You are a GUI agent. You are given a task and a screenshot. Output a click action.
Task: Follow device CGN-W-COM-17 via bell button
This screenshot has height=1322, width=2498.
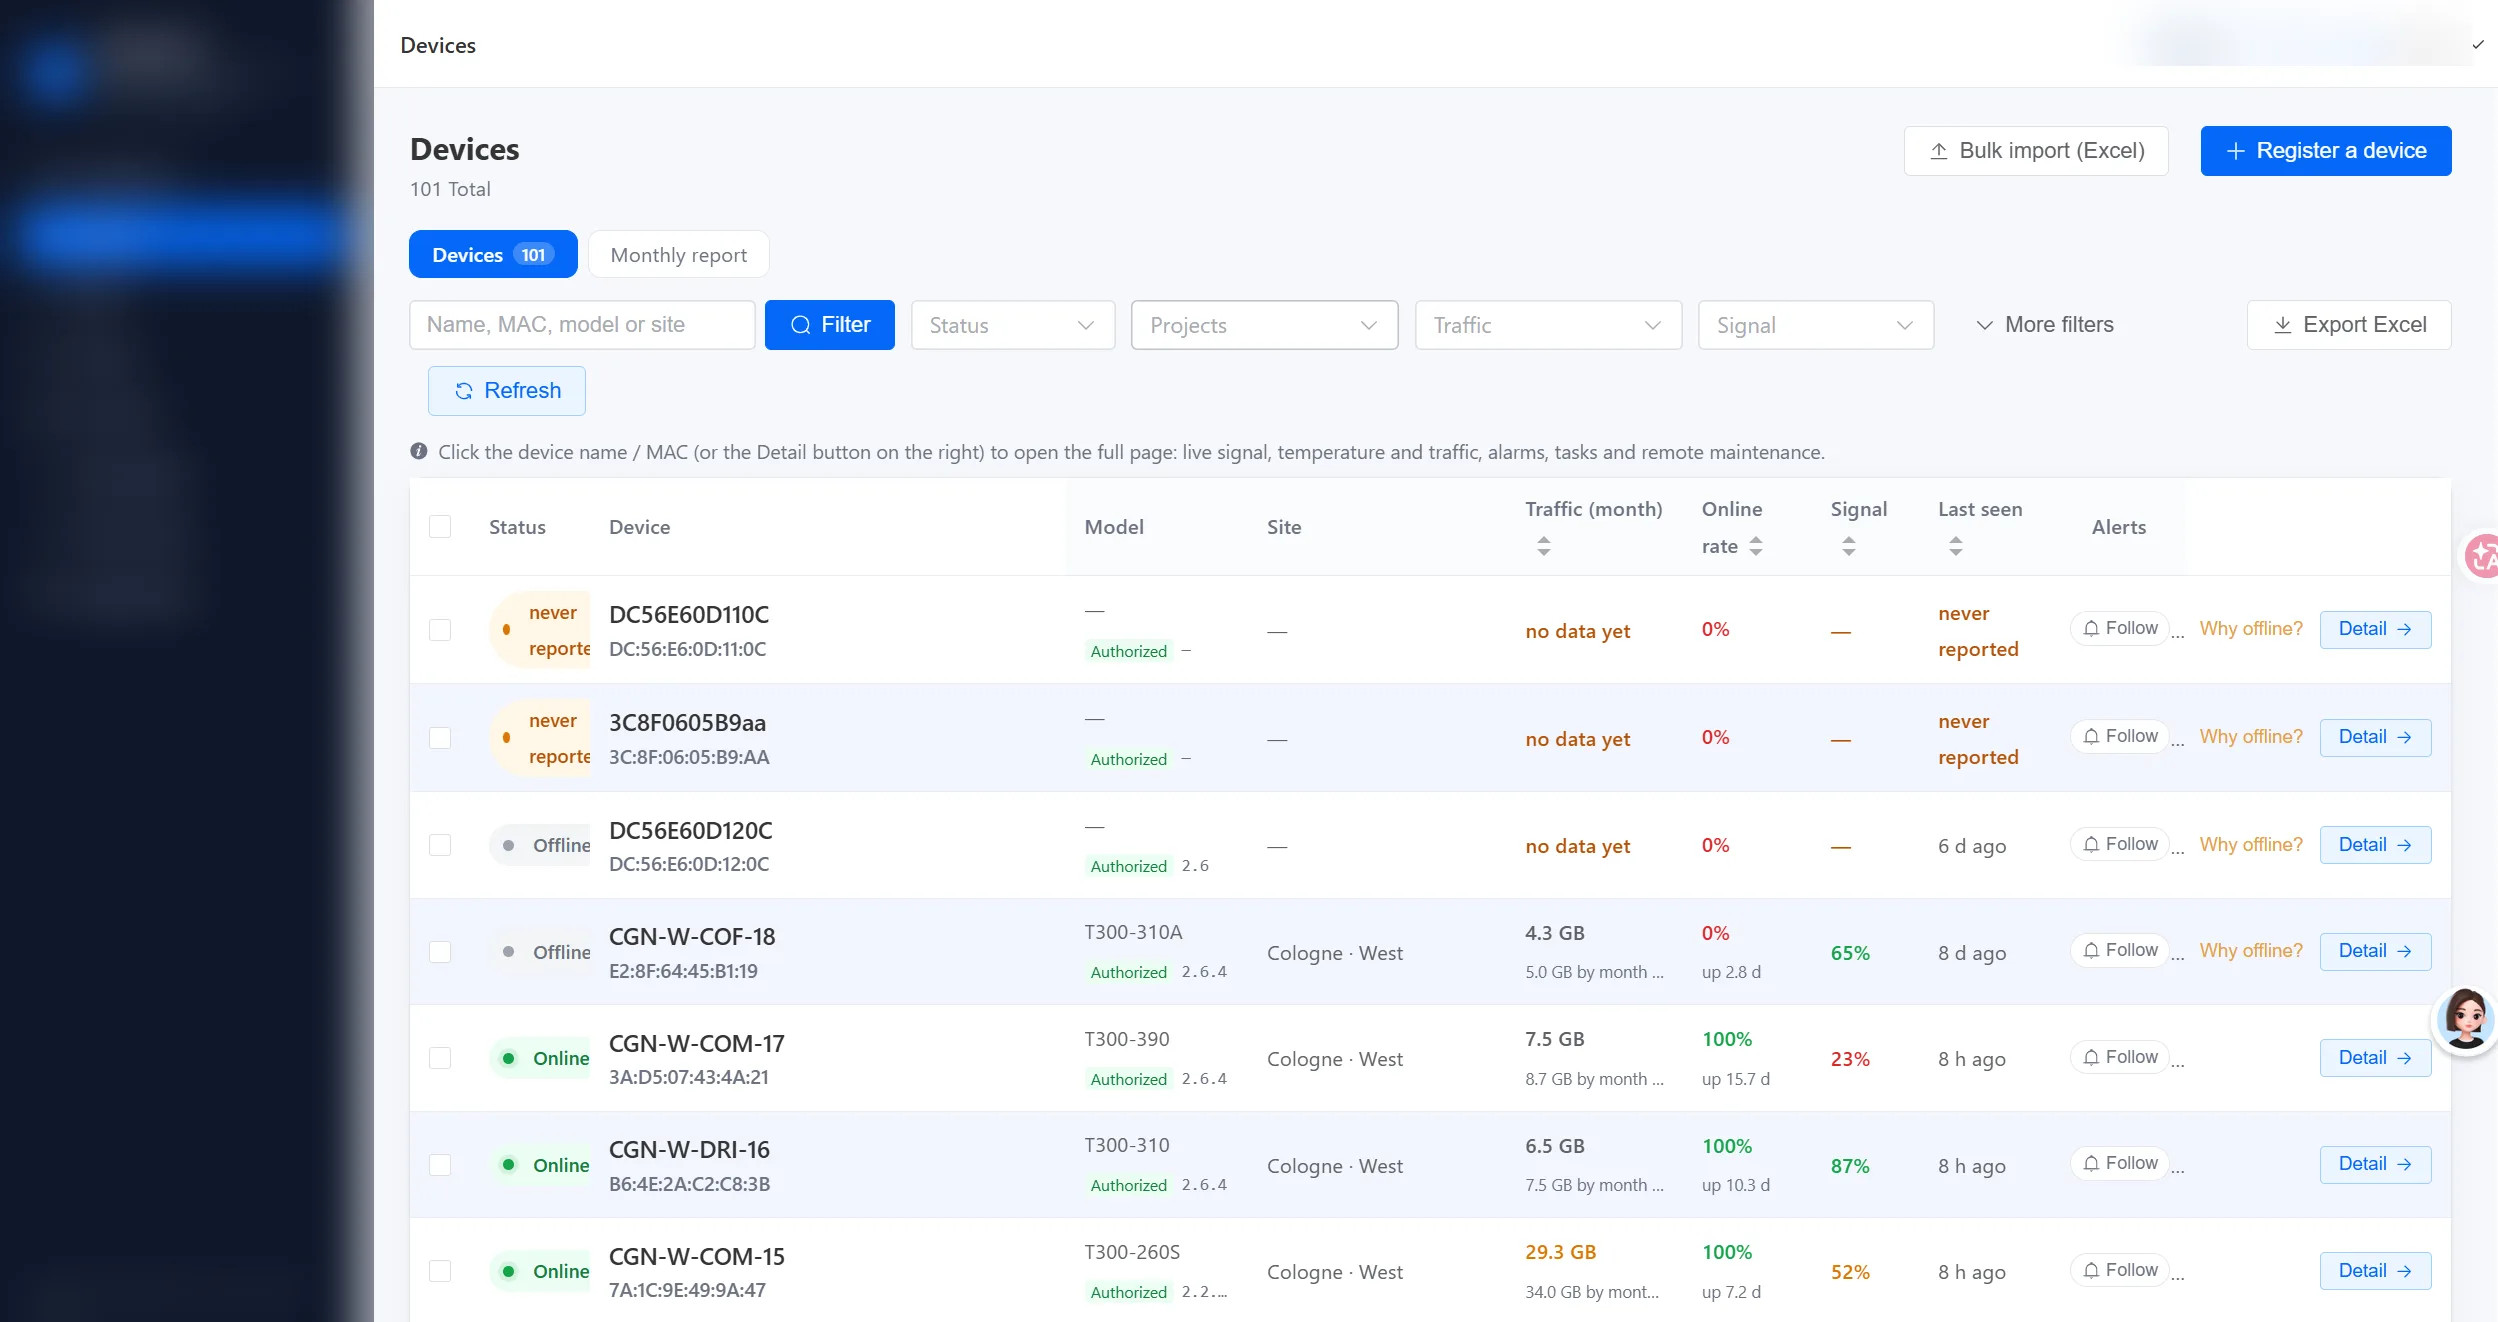(2120, 1057)
